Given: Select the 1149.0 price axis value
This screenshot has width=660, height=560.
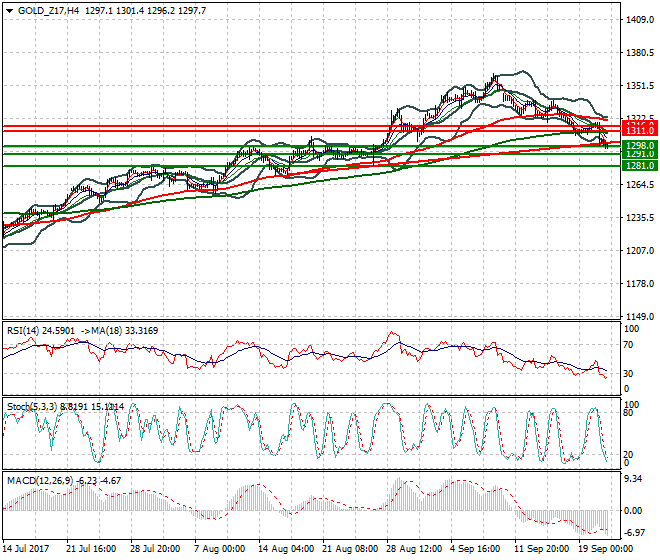Looking at the screenshot, I should click(x=640, y=317).
